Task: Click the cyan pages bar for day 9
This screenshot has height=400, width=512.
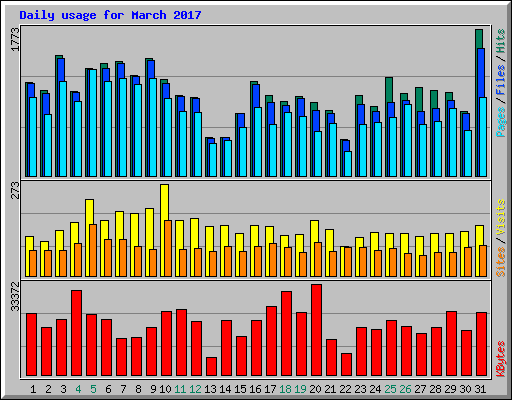Action: (153, 127)
